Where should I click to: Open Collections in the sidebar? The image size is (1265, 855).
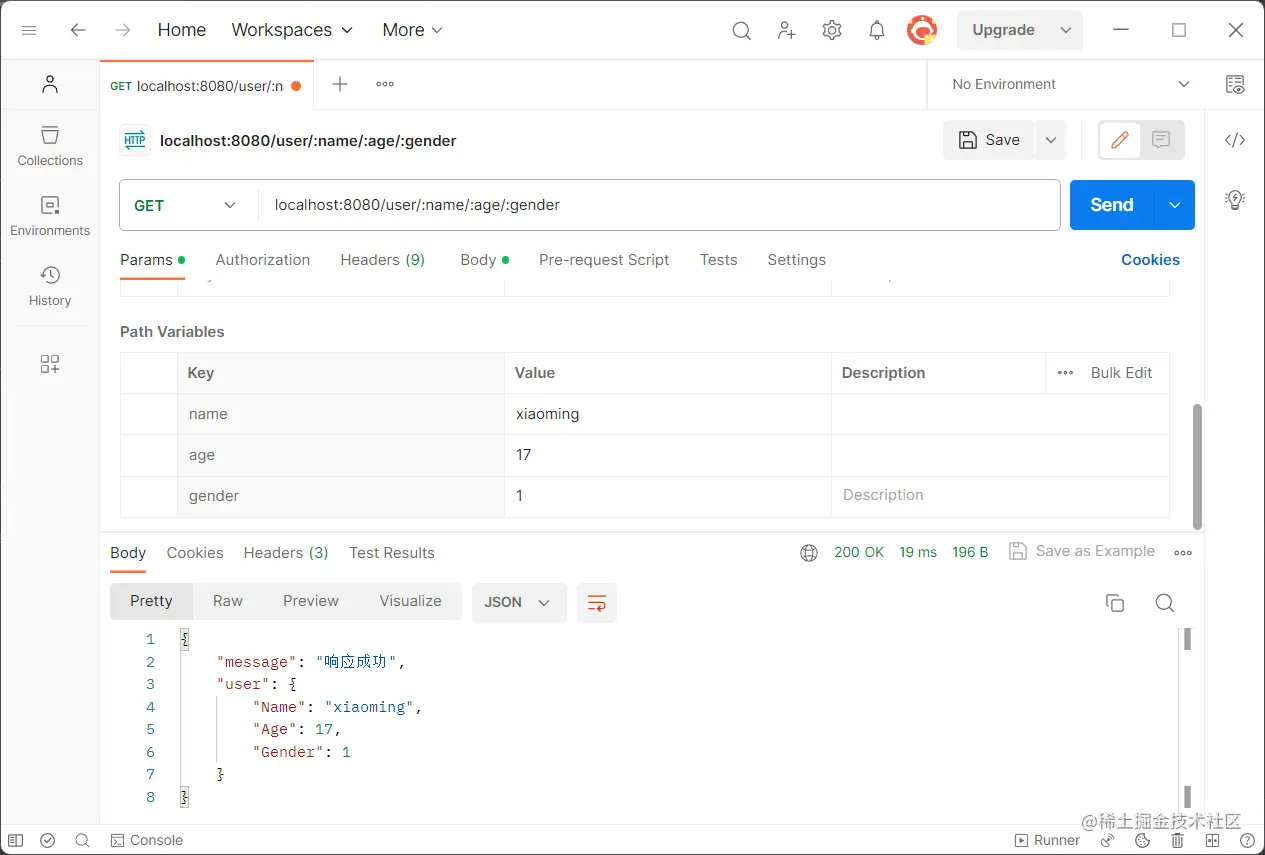click(50, 146)
